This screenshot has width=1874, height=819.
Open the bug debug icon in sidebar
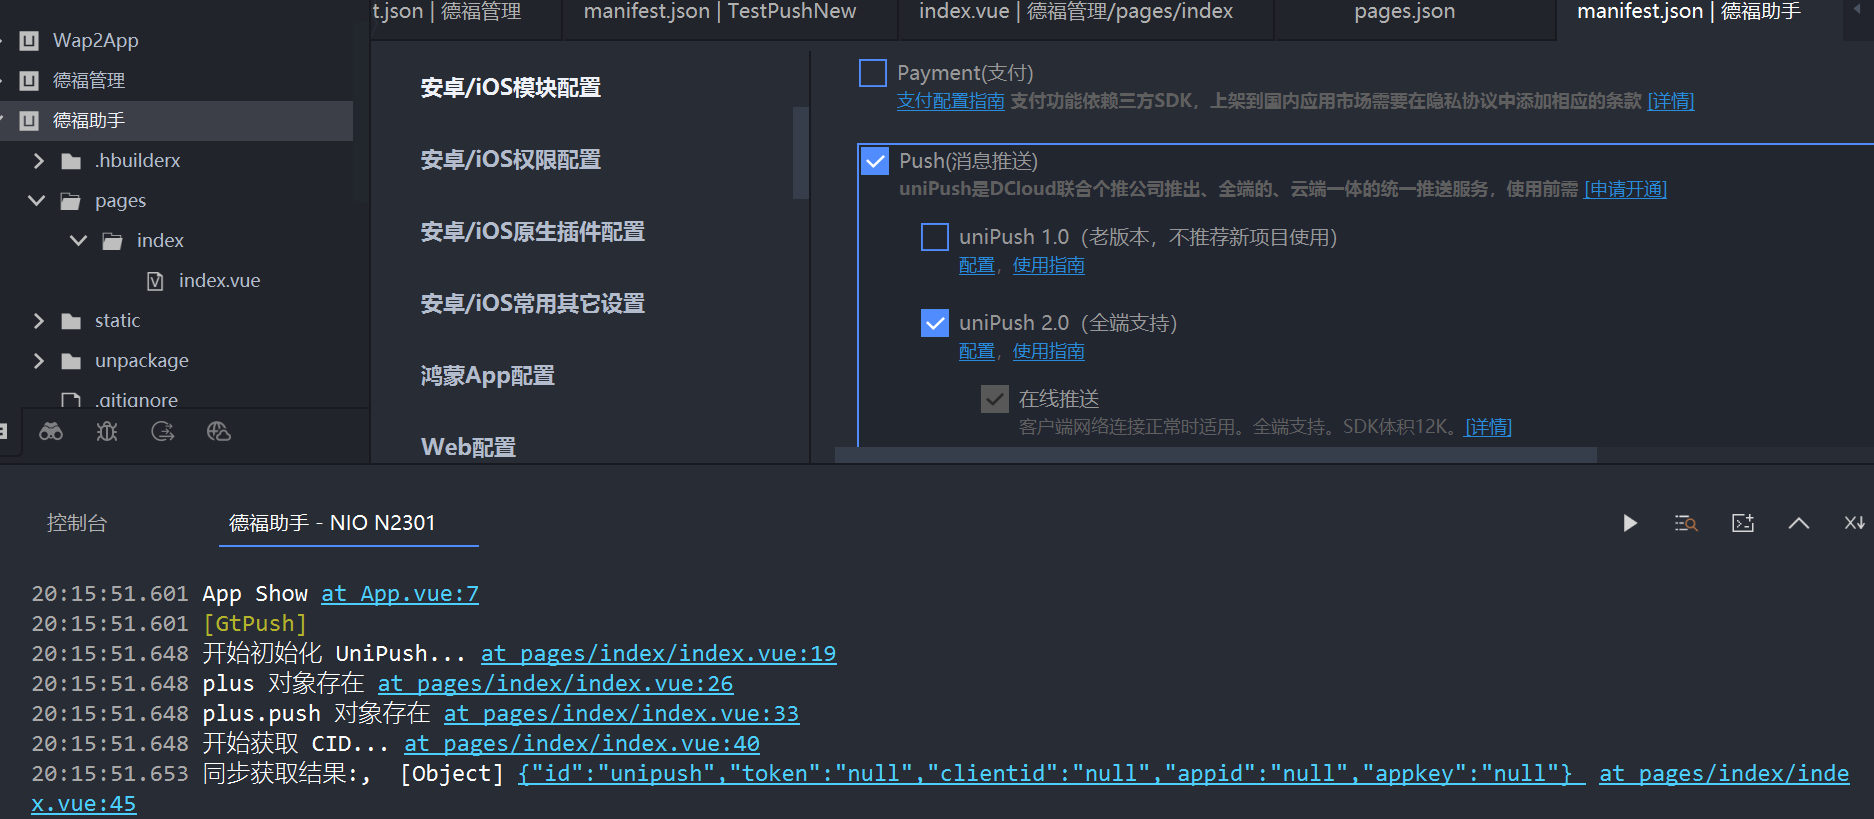click(107, 432)
